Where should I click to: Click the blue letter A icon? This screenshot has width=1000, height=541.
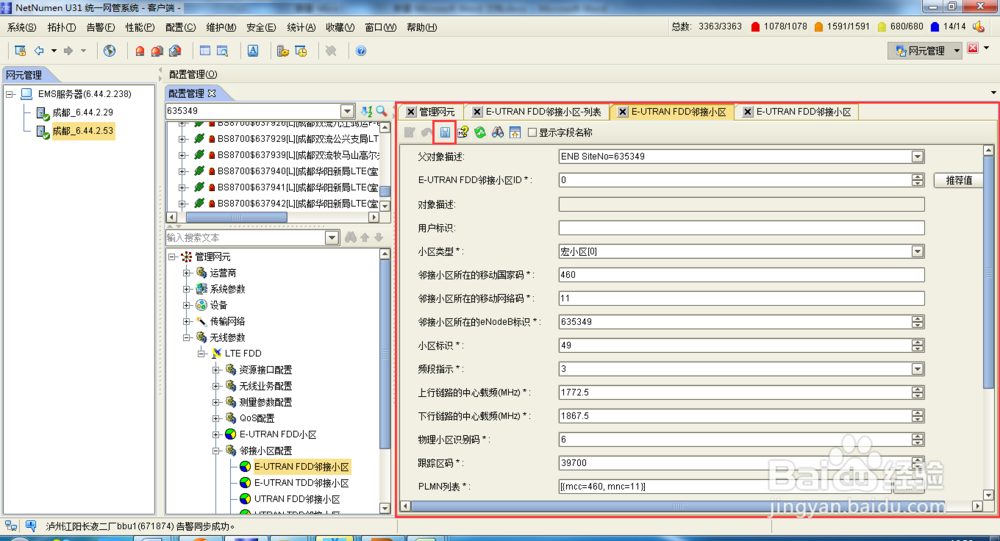point(253,51)
